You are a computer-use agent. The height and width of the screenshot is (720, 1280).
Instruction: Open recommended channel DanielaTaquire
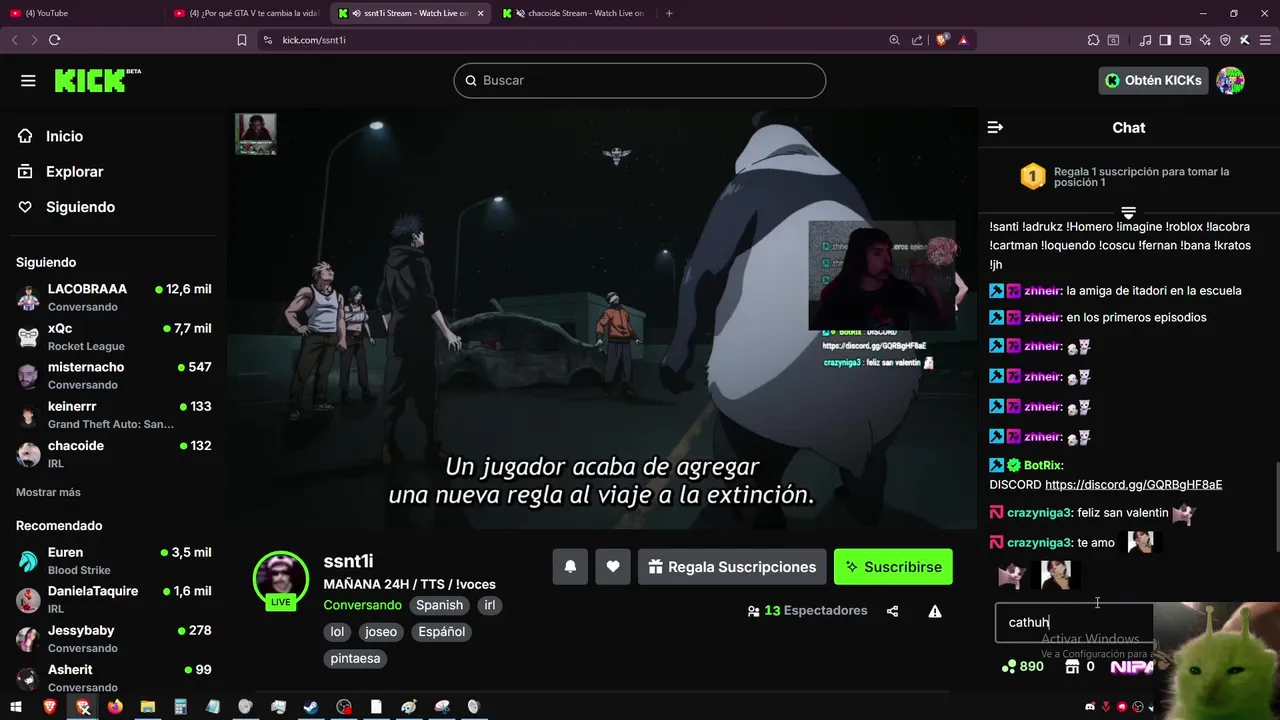pos(114,599)
